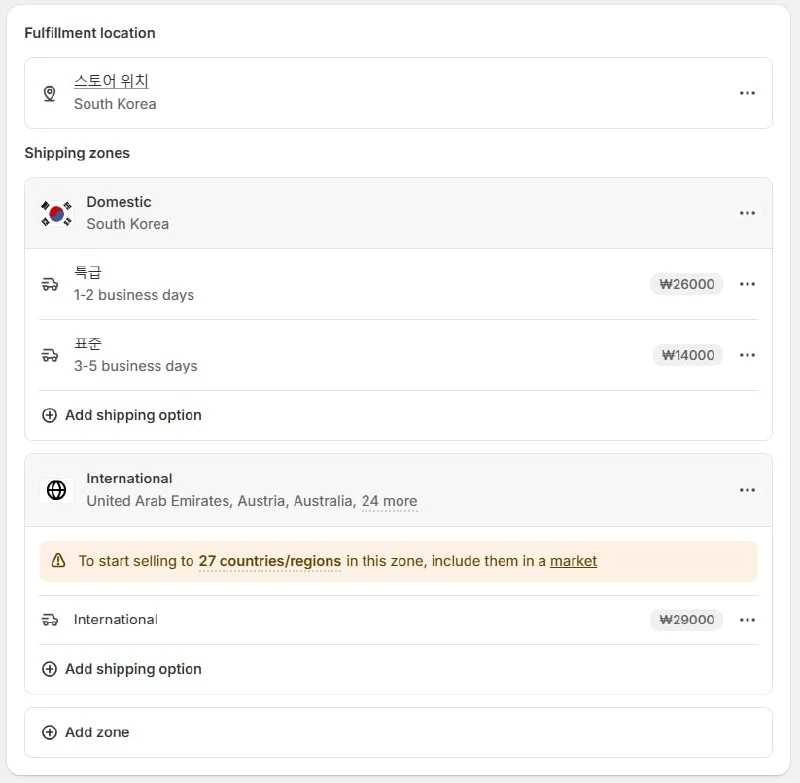
Task: Click the International zone title in header
Action: pyautogui.click(x=130, y=478)
